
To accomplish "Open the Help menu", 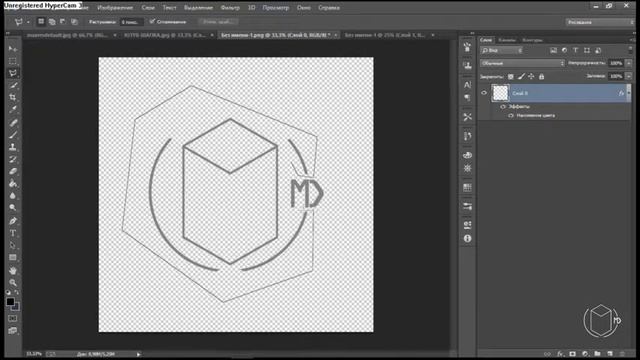I will 329,7.
